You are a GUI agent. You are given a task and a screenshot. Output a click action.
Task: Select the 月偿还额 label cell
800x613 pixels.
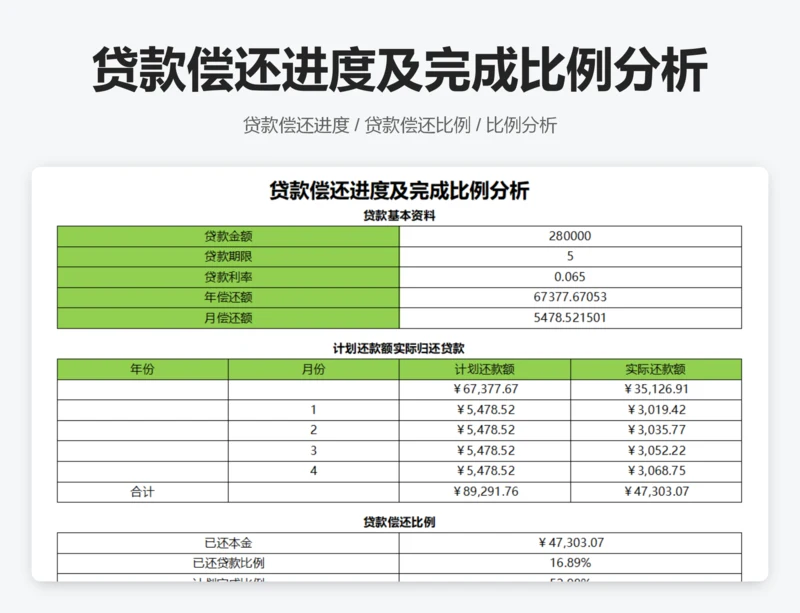228,318
